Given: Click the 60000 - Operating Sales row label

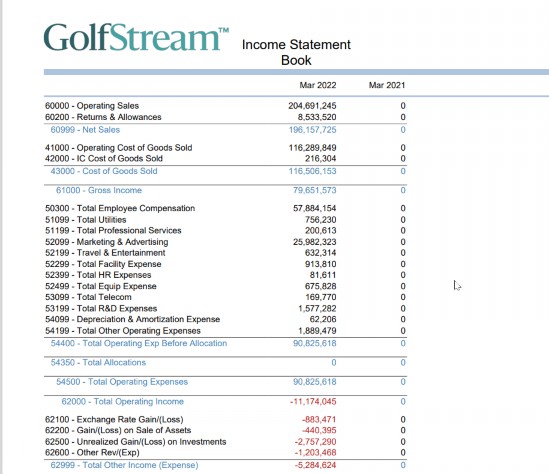Looking at the screenshot, I should [92, 106].
